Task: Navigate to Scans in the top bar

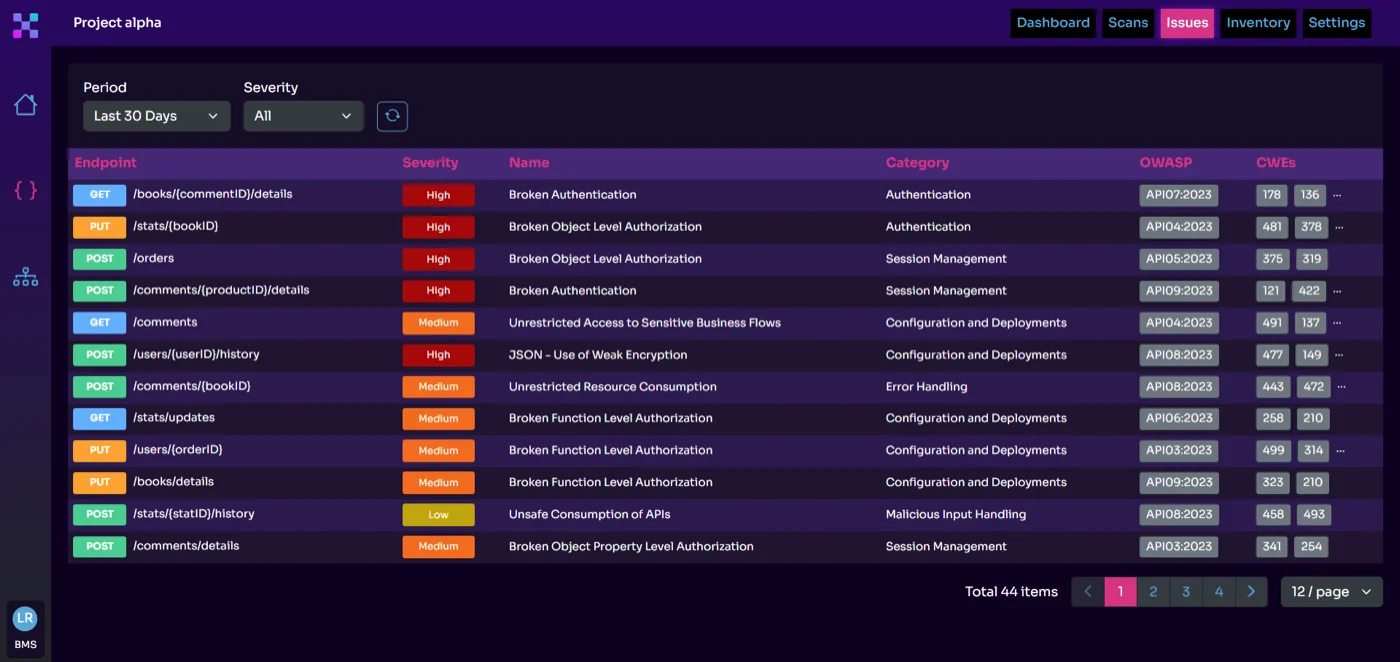Action: click(1128, 22)
